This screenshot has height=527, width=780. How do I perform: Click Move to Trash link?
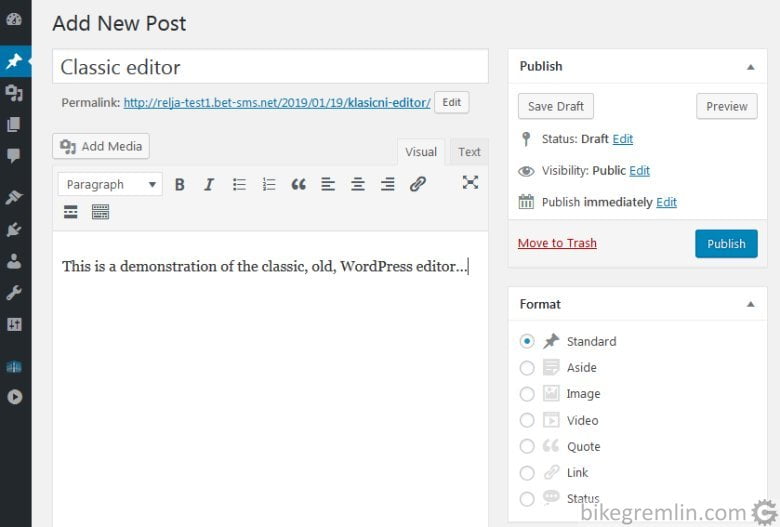[x=557, y=243]
